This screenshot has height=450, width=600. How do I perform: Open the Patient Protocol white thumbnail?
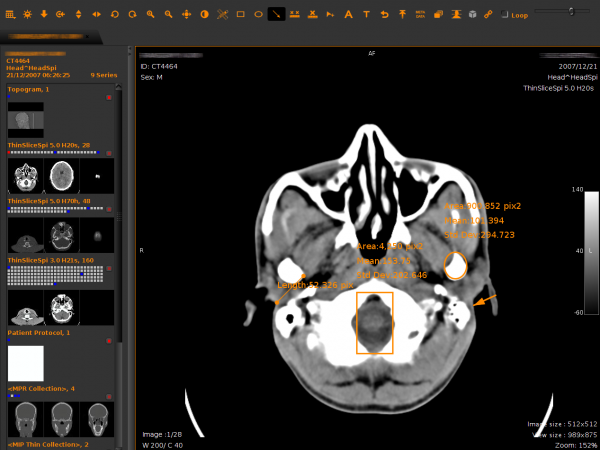pos(26,362)
